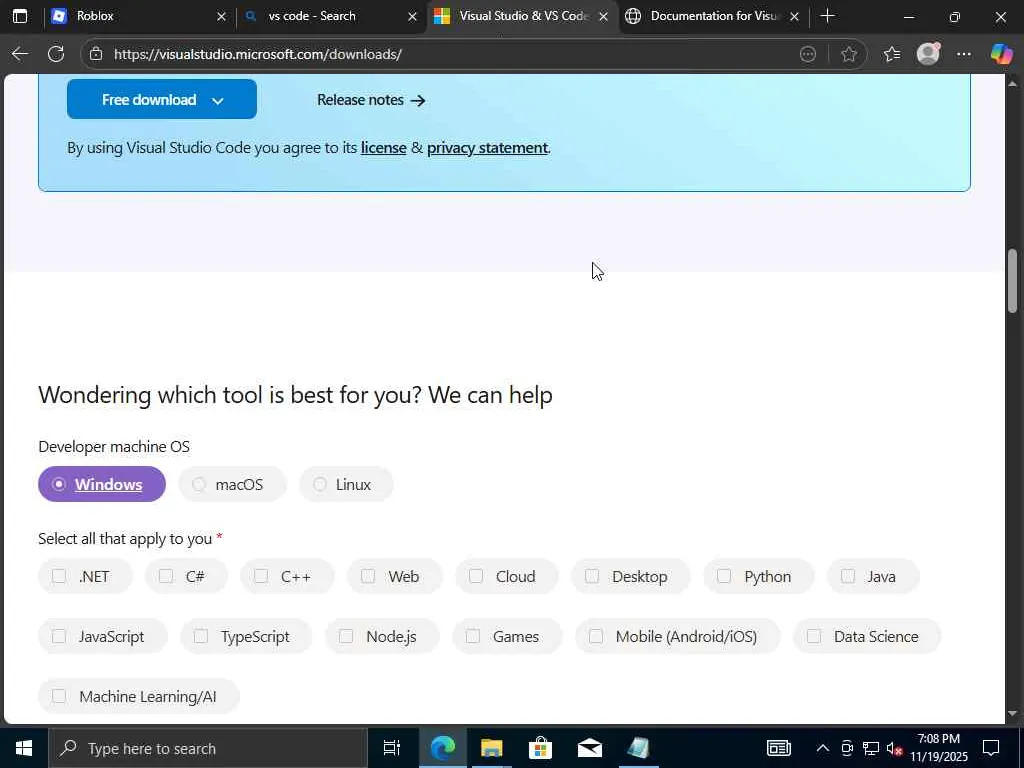Open Settings and more ellipsis menu
Screen dimensions: 1024x768
point(964,54)
